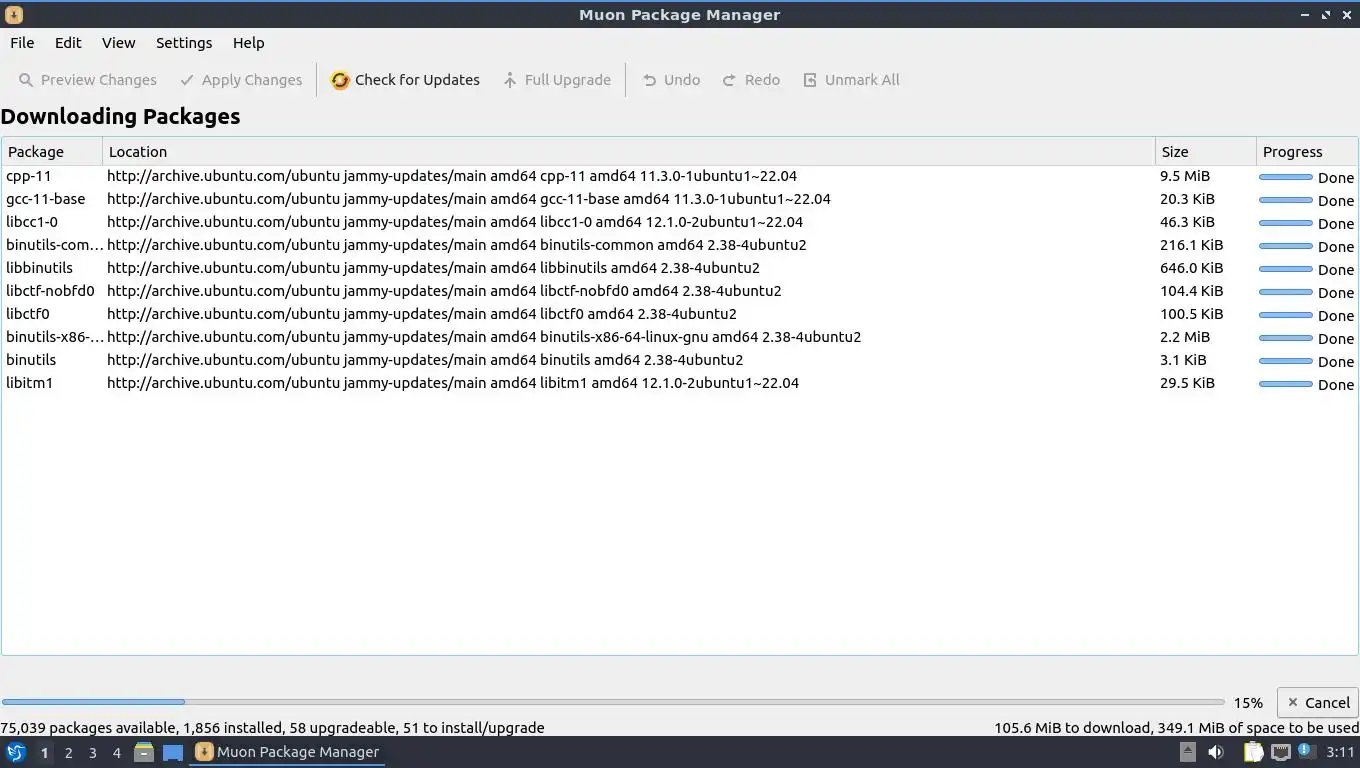Click Apply Changes toolbar button
This screenshot has width=1360, height=768.
point(241,80)
